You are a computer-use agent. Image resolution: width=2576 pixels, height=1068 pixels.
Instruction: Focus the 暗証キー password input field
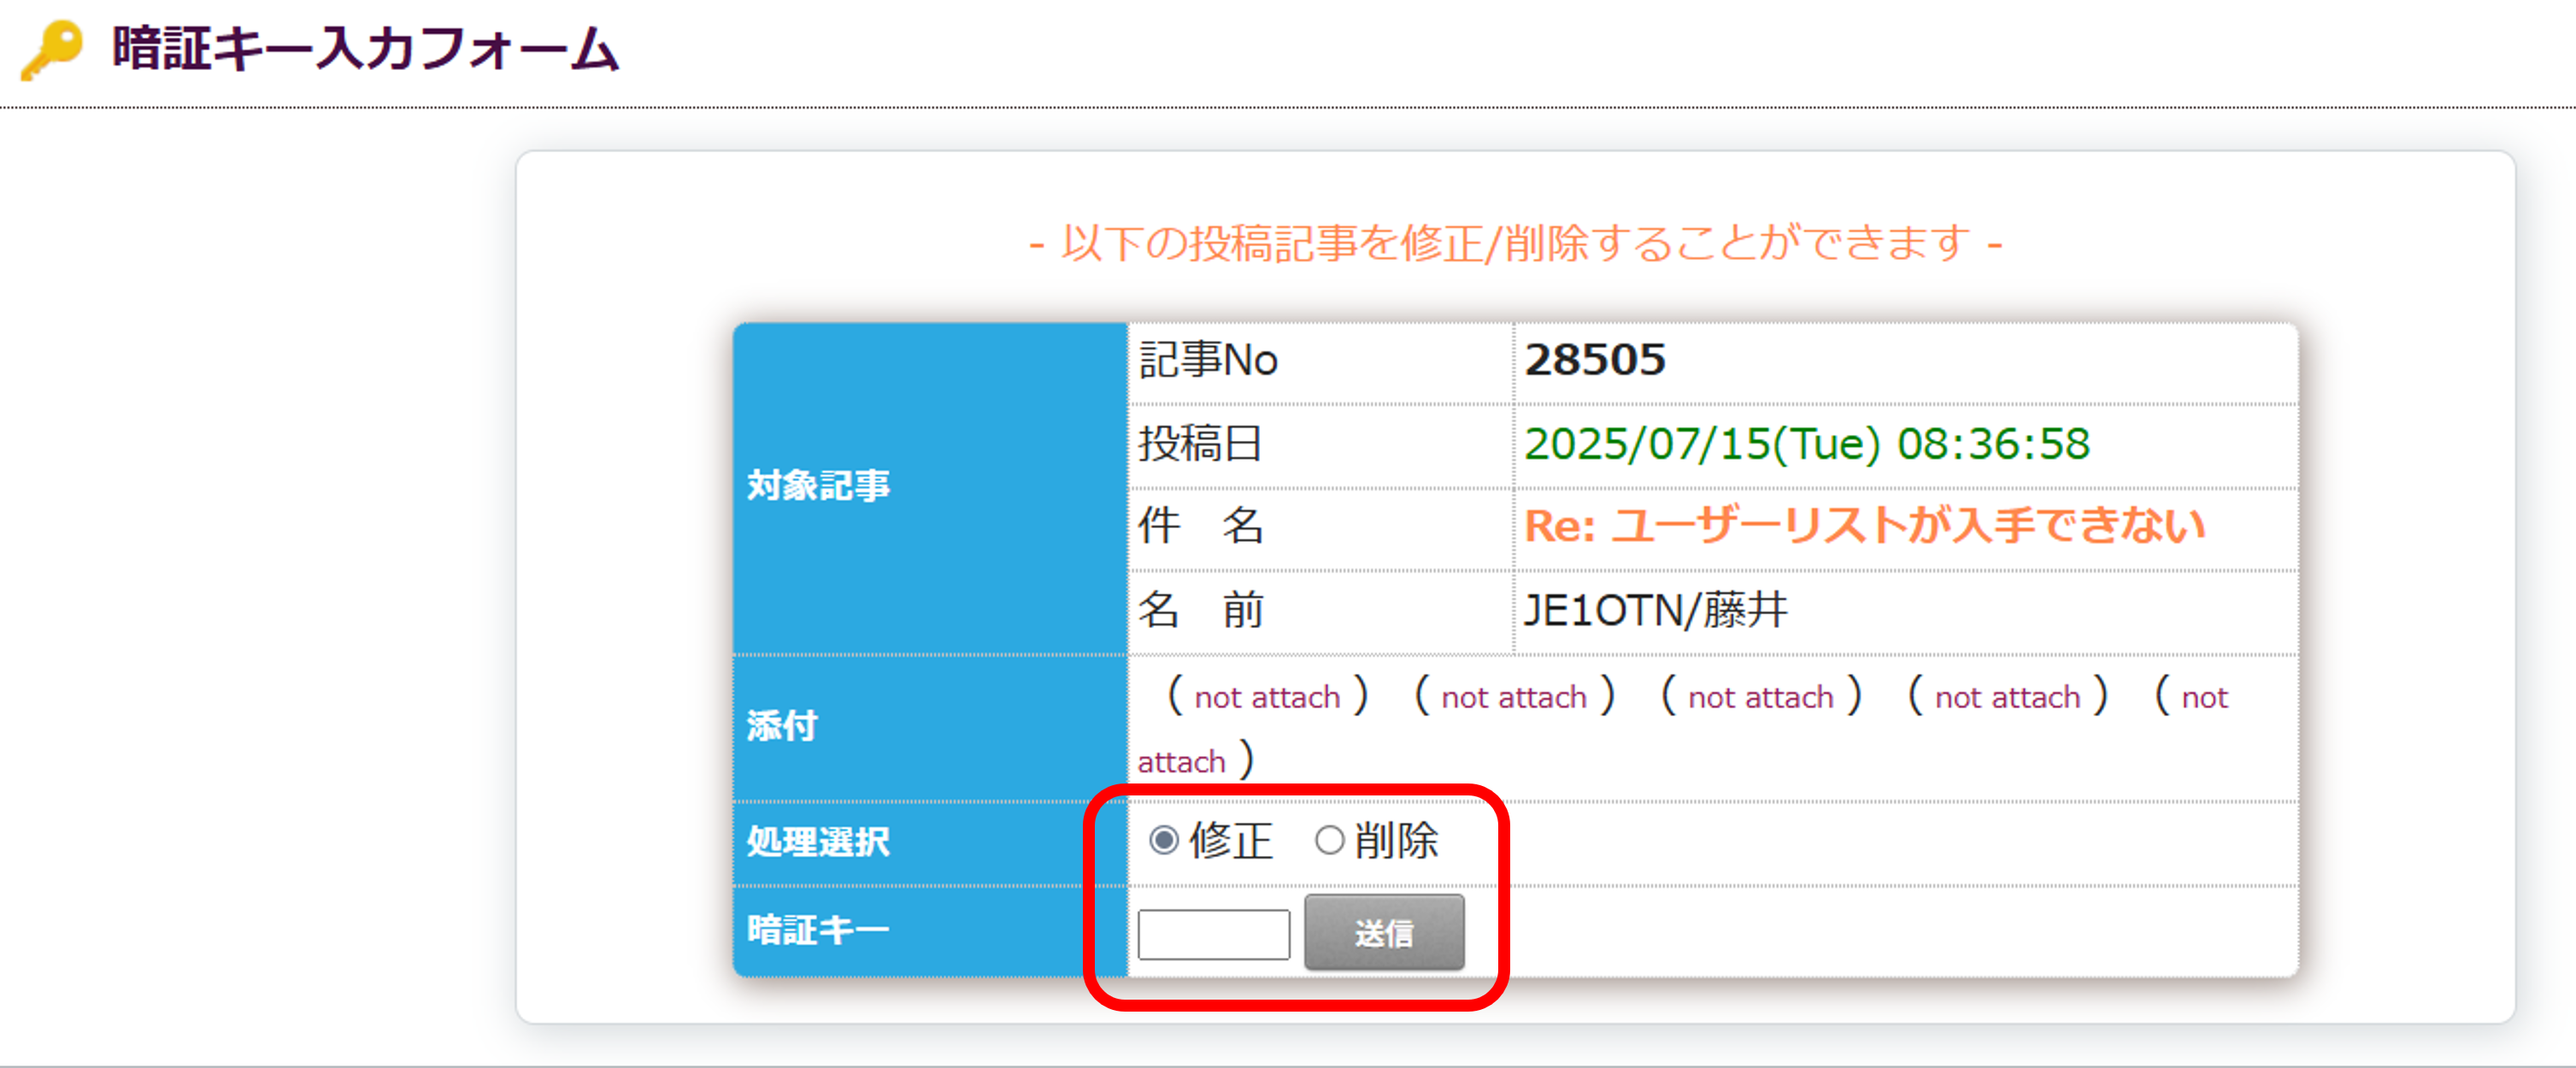point(1213,934)
